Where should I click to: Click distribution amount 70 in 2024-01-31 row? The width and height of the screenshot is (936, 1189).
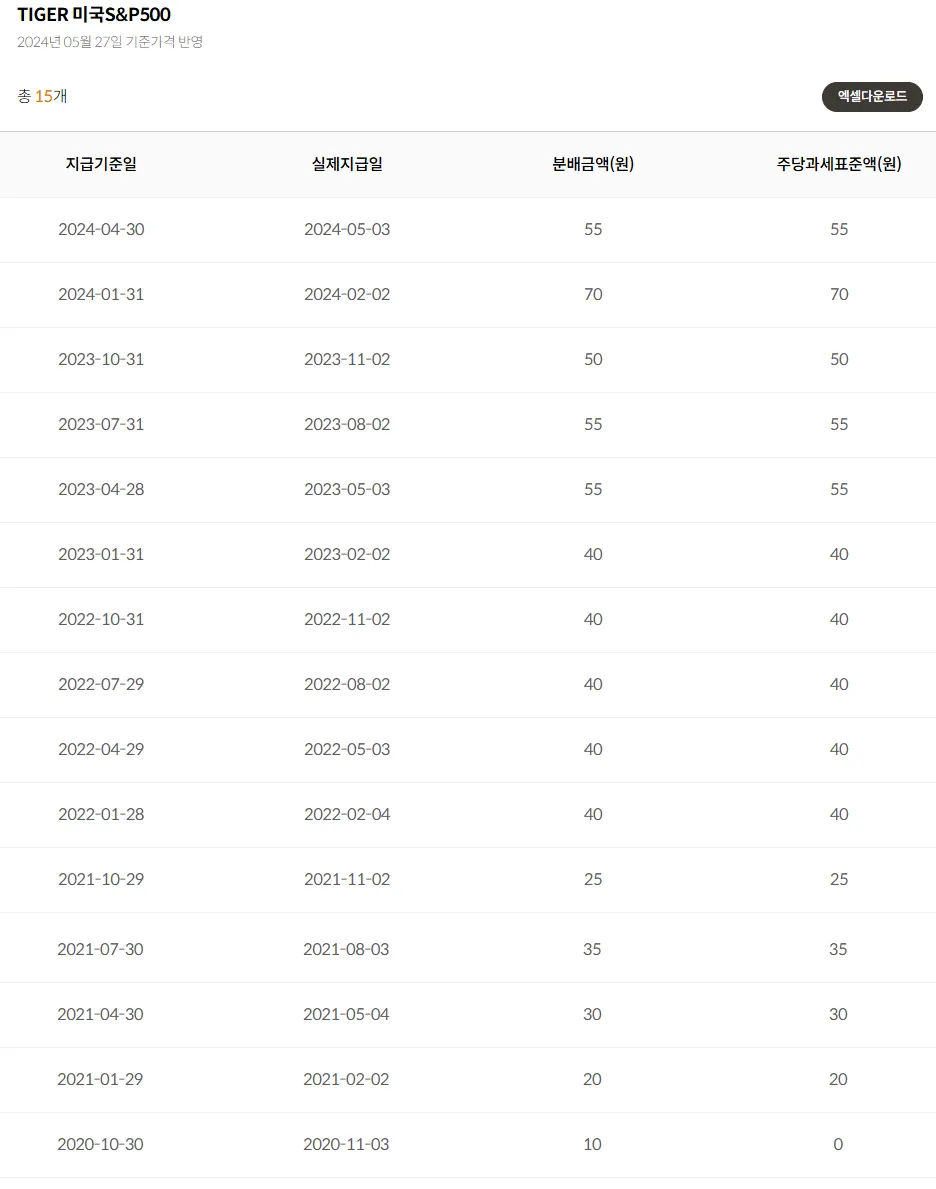click(x=593, y=294)
